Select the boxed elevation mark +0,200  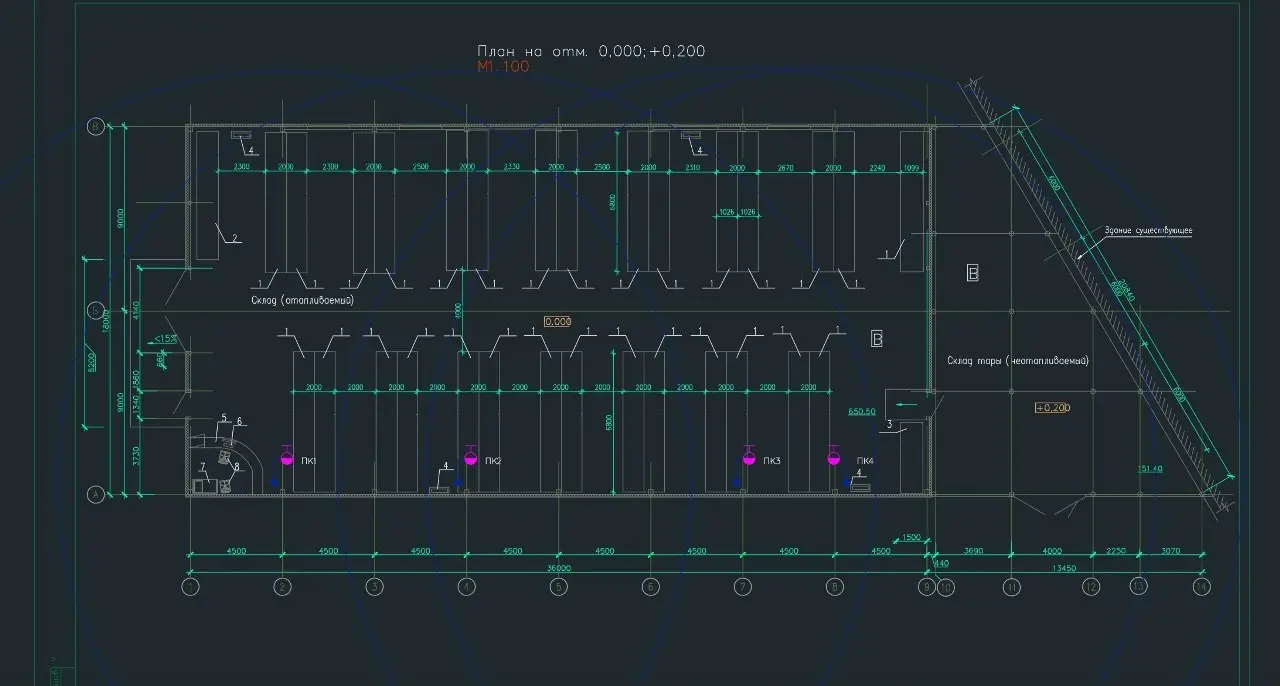pyautogui.click(x=1052, y=407)
